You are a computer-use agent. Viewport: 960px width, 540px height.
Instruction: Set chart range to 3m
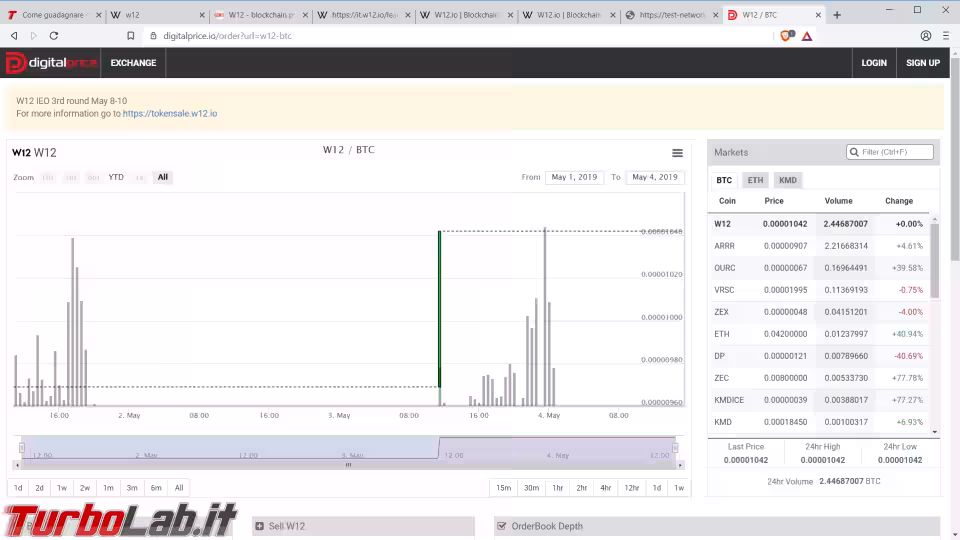coord(132,488)
